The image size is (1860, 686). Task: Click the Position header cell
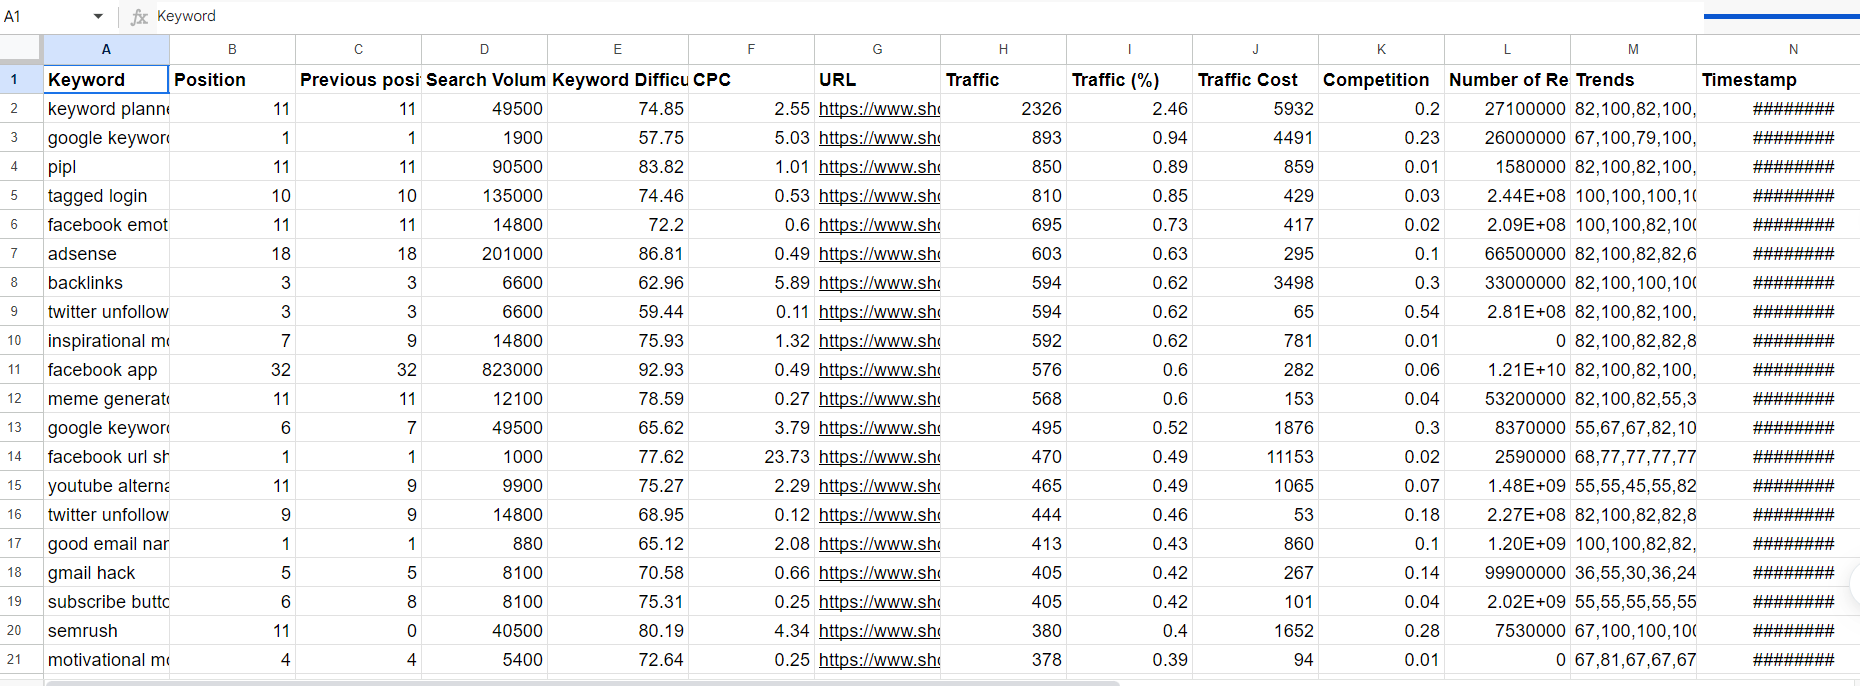232,79
